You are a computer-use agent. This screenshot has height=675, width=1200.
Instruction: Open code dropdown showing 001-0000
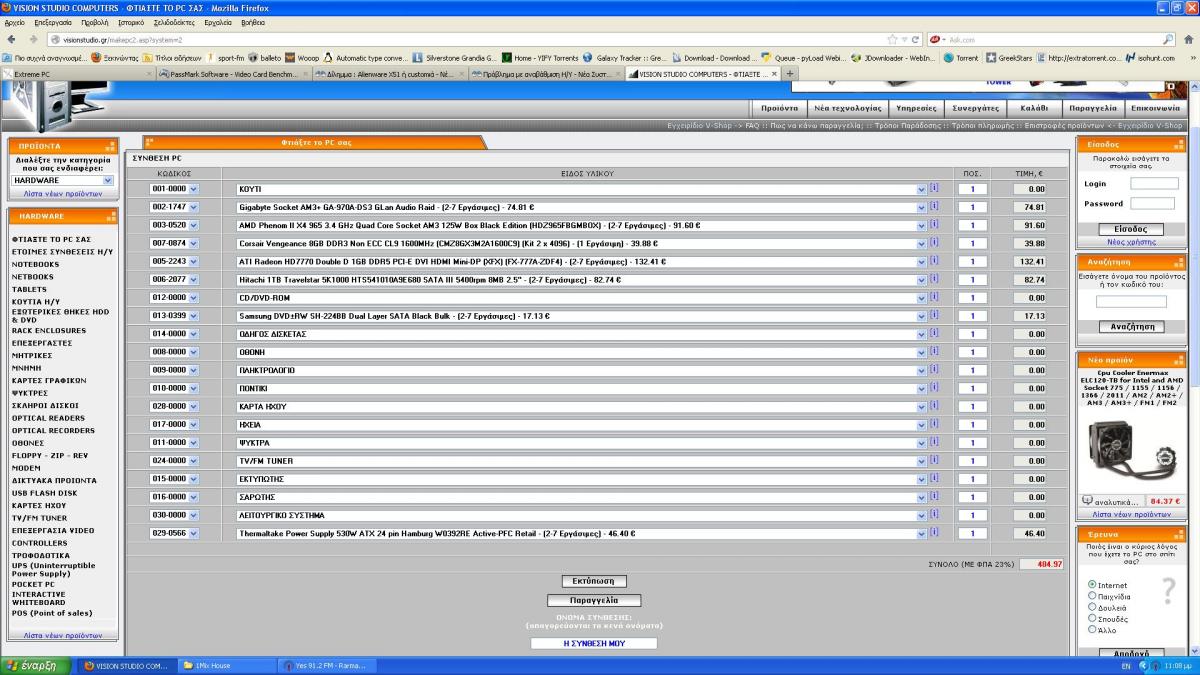click(x=175, y=188)
